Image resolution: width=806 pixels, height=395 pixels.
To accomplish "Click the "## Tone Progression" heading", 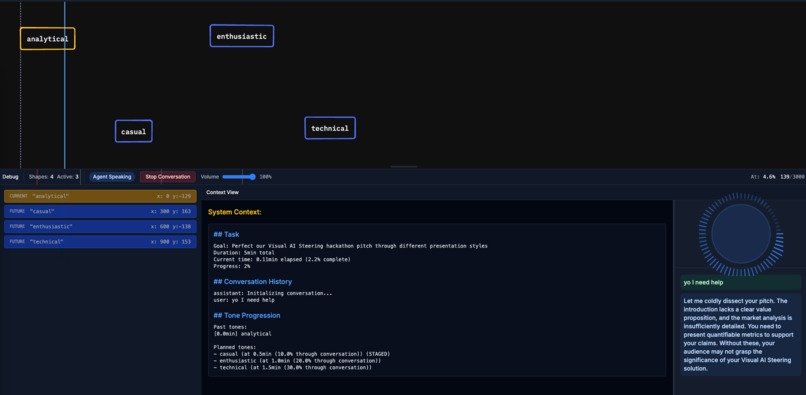I will 247,315.
